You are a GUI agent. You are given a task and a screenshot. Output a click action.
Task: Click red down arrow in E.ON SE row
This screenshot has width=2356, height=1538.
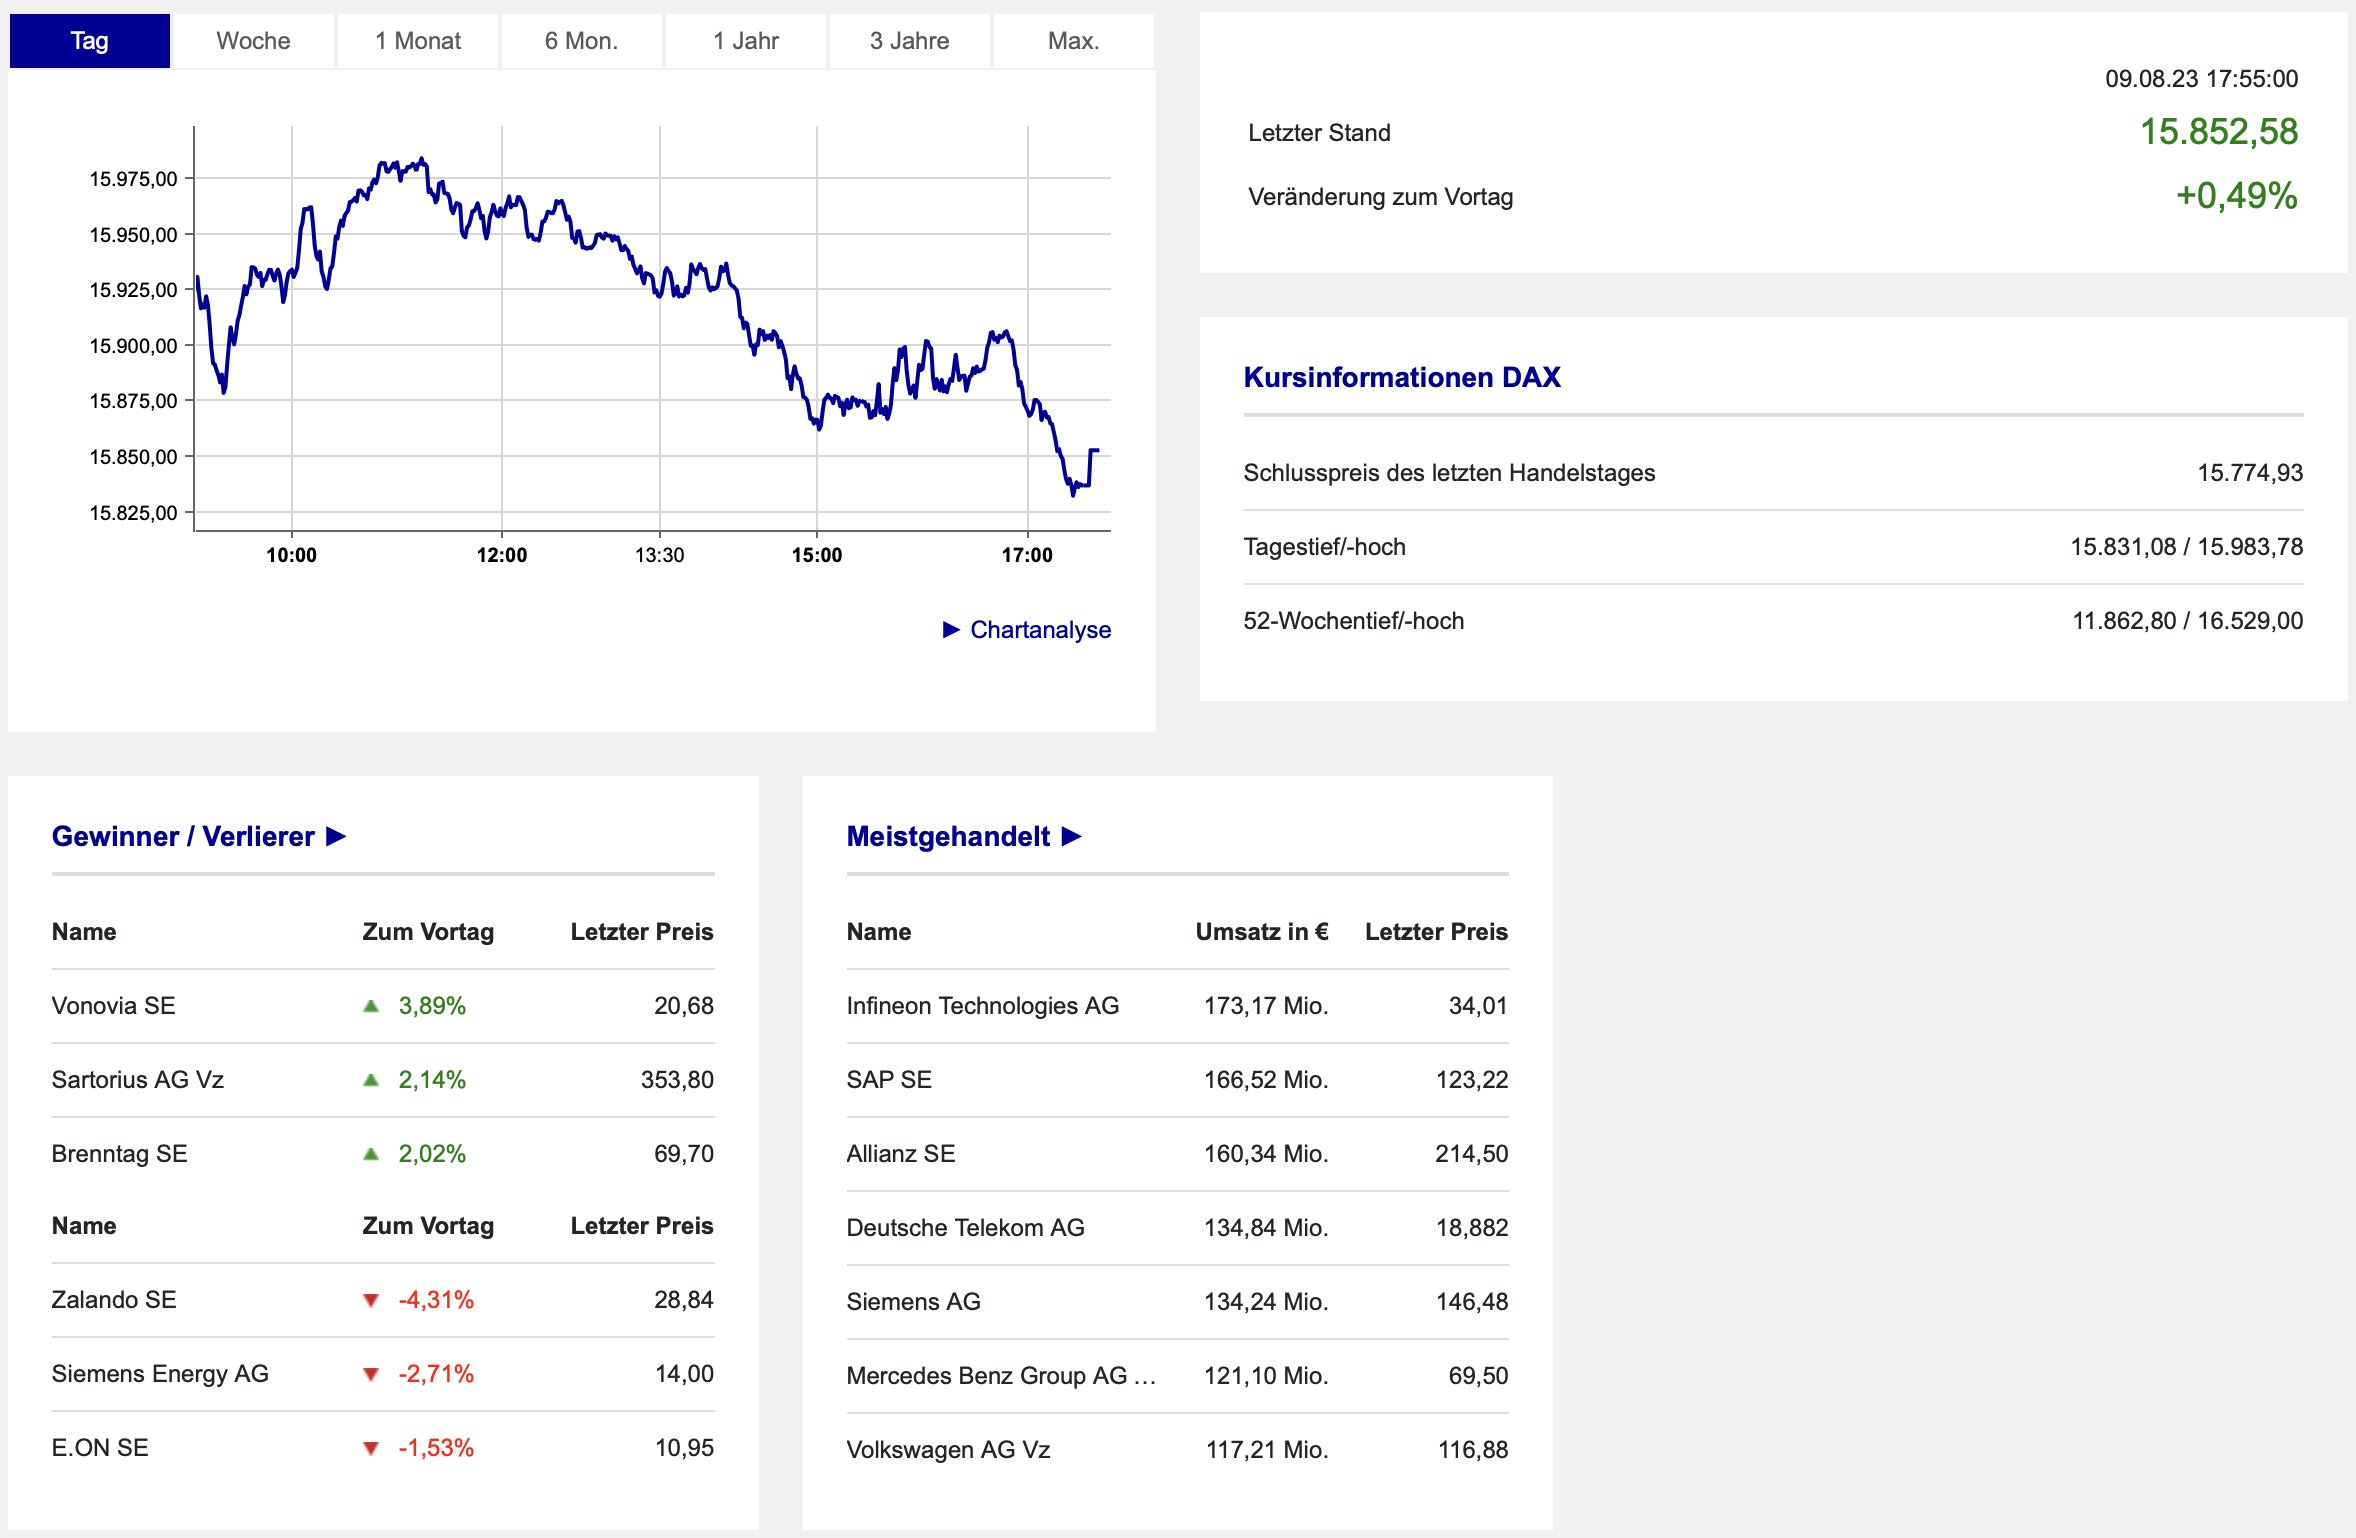[x=371, y=1448]
